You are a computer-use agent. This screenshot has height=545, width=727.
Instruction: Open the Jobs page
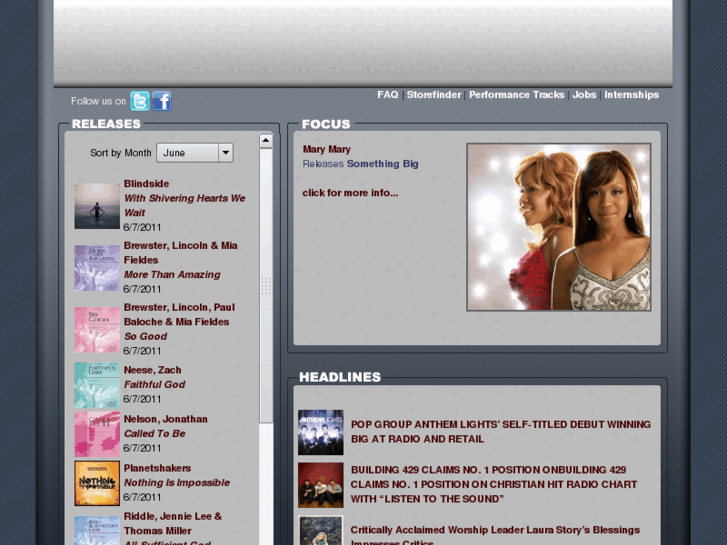(584, 95)
